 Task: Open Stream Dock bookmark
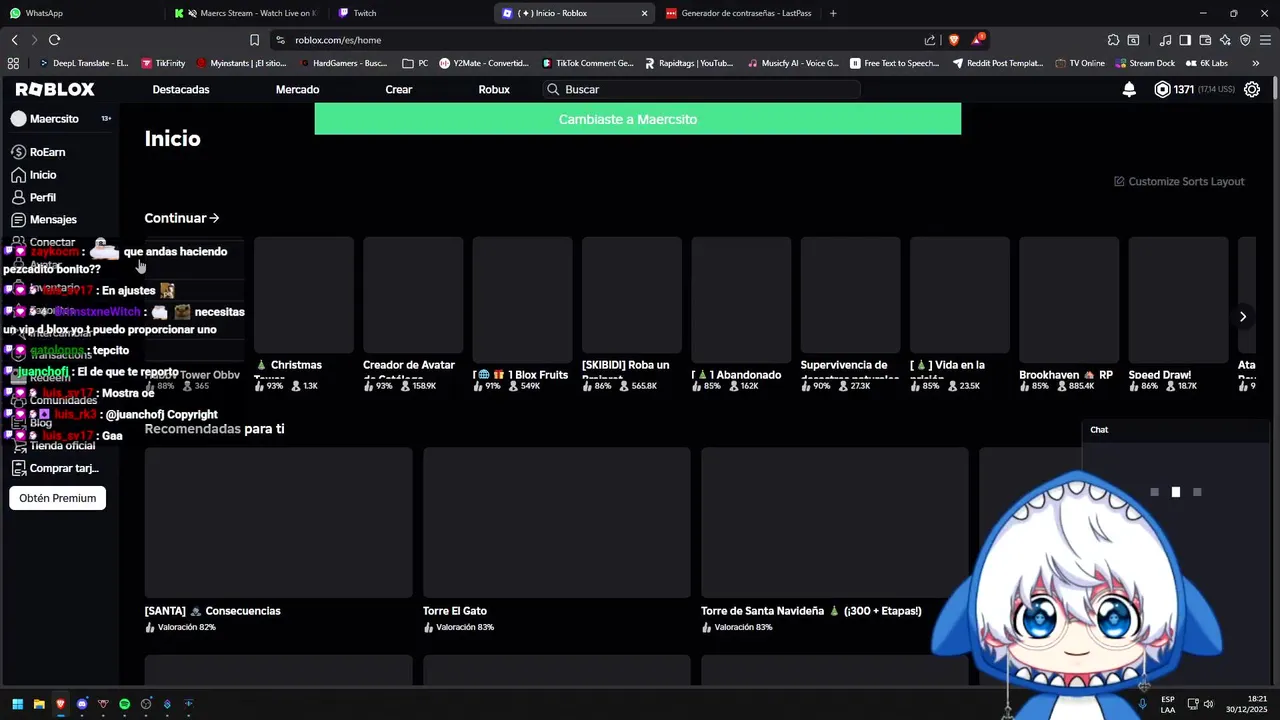pyautogui.click(x=1145, y=63)
